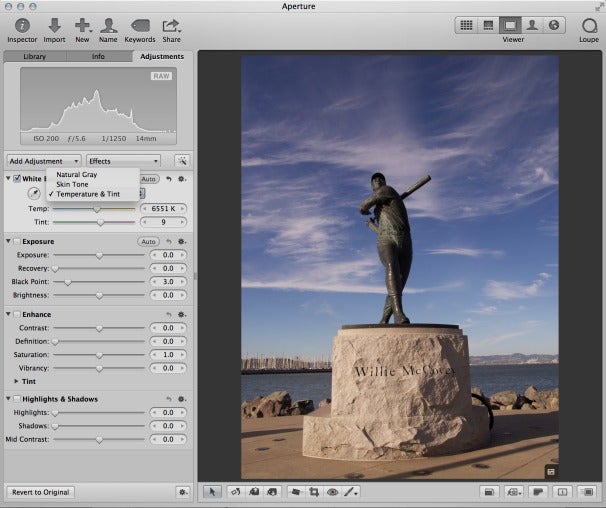Image resolution: width=606 pixels, height=508 pixels.
Task: Open the Quick Brushes menu
Action: click(351, 492)
